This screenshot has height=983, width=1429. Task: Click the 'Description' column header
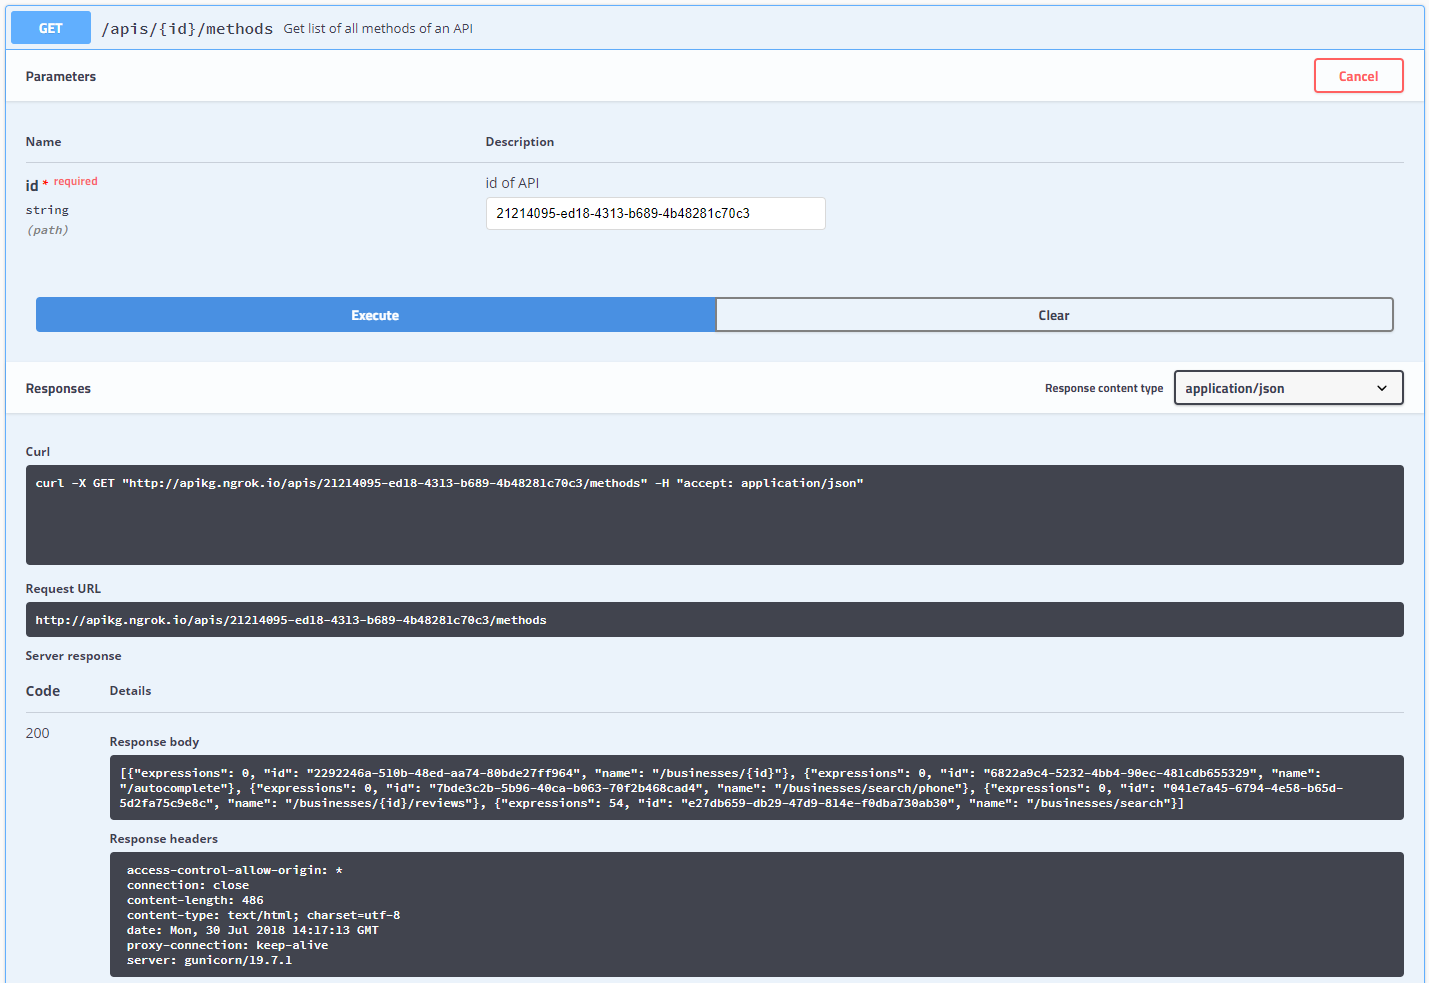pyautogui.click(x=520, y=142)
